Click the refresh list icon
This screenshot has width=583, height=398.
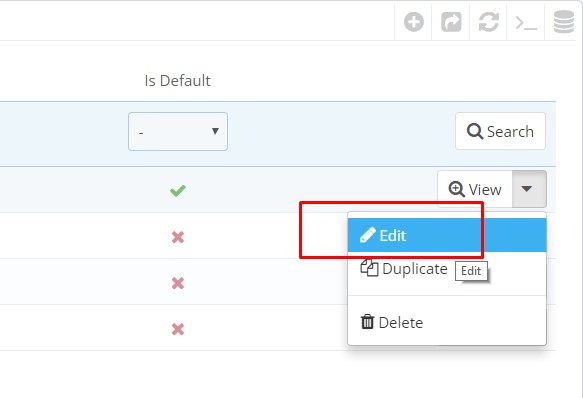pyautogui.click(x=488, y=22)
